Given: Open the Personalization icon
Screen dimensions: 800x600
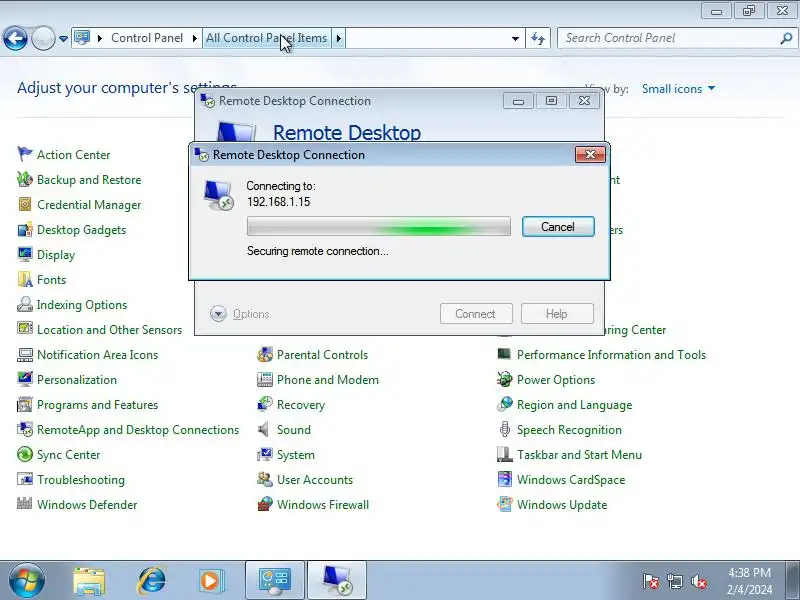Looking at the screenshot, I should point(24,379).
